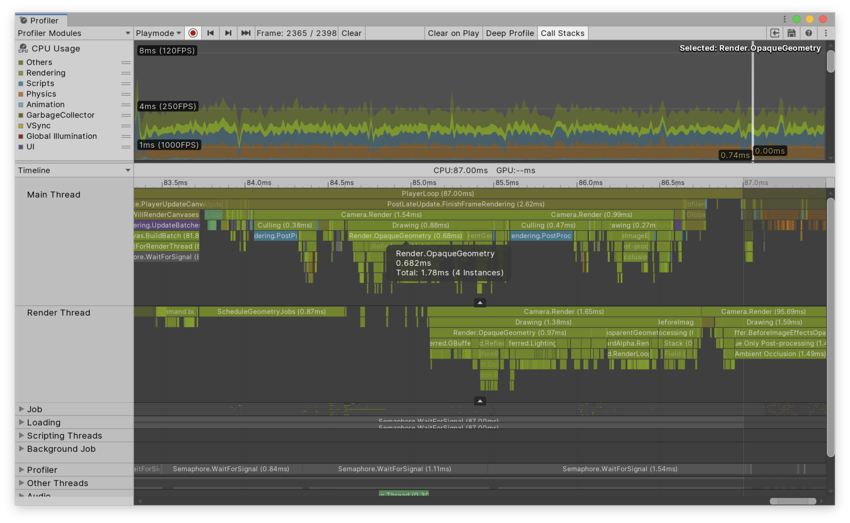Go to the first frame

[x=210, y=33]
